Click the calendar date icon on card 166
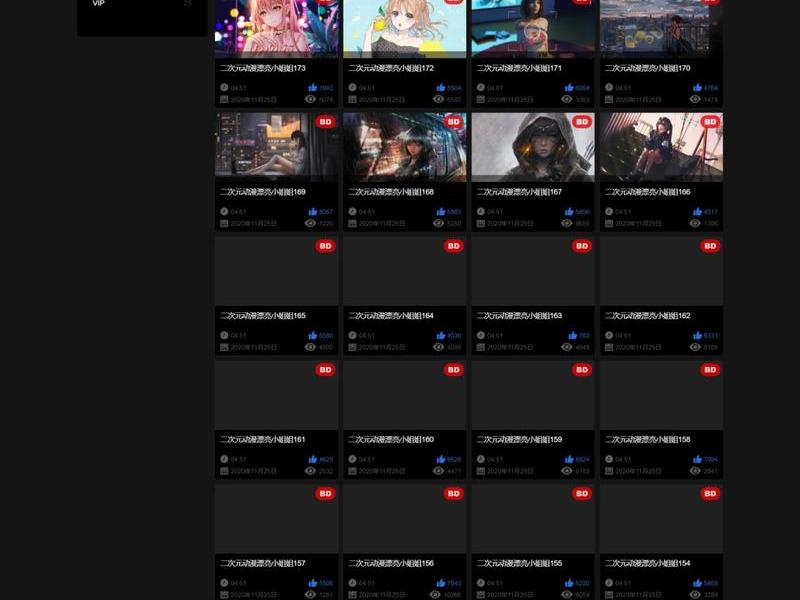800x600 pixels. (x=609, y=223)
